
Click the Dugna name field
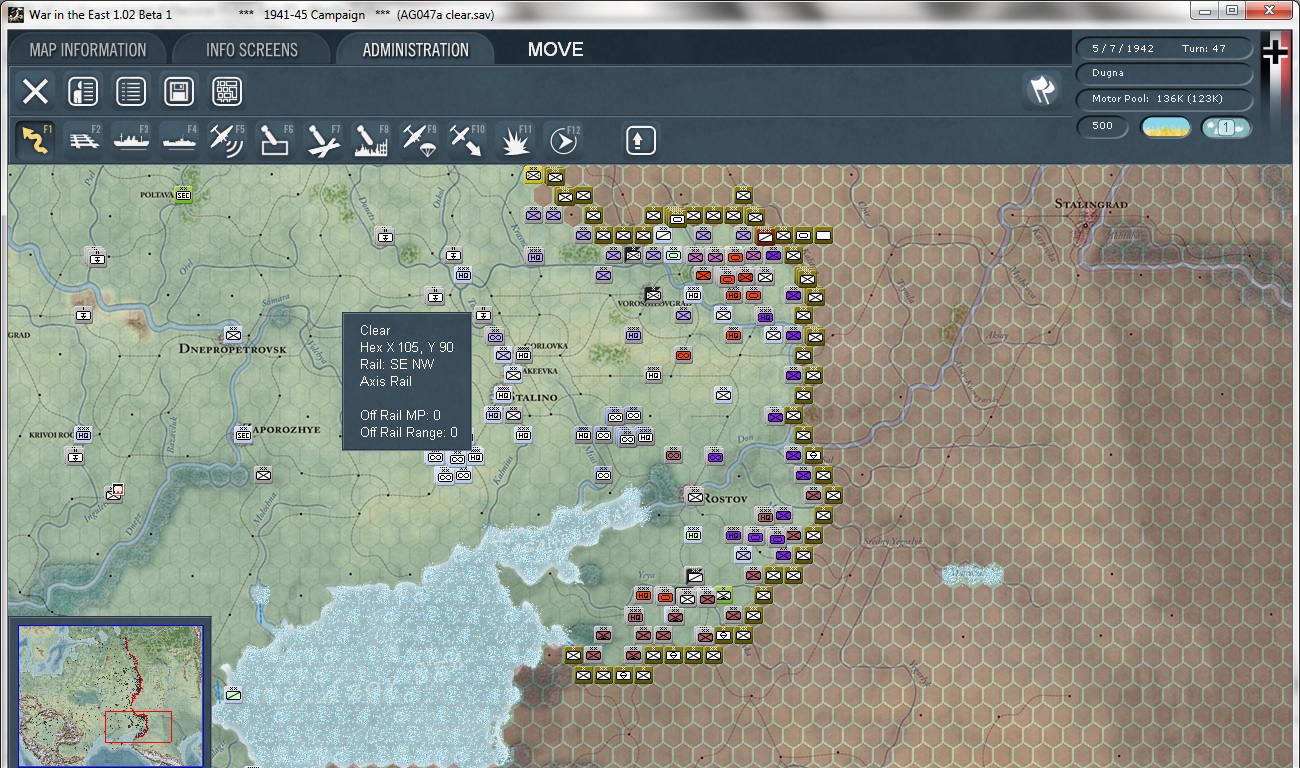point(1165,73)
